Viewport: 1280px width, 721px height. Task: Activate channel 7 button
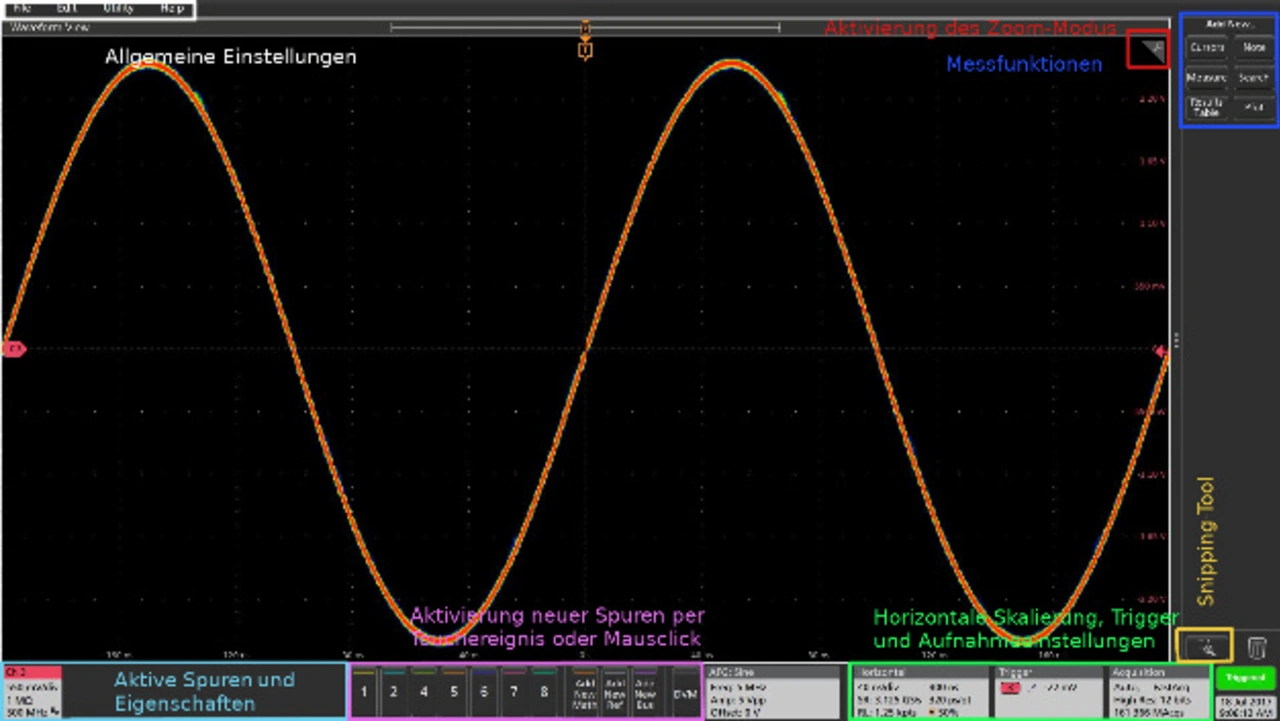(513, 692)
